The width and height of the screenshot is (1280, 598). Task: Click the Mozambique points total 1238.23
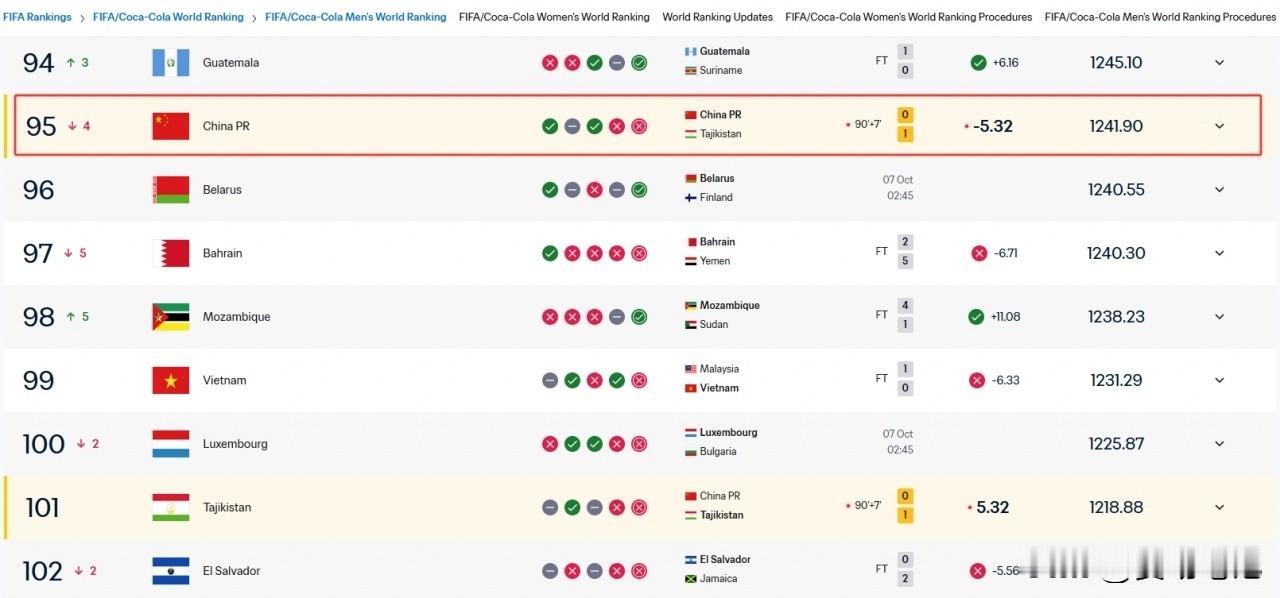[1116, 317]
